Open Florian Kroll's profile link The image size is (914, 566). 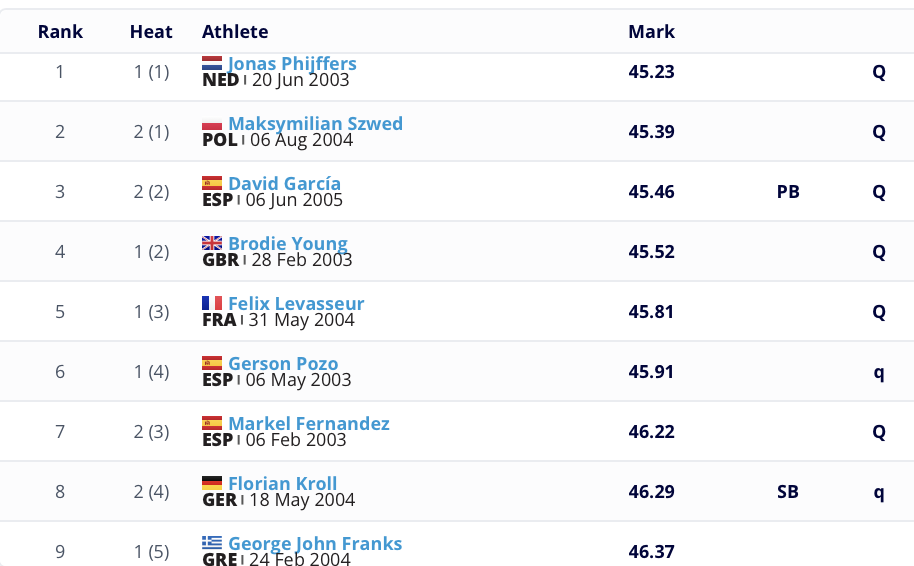pyautogui.click(x=282, y=484)
